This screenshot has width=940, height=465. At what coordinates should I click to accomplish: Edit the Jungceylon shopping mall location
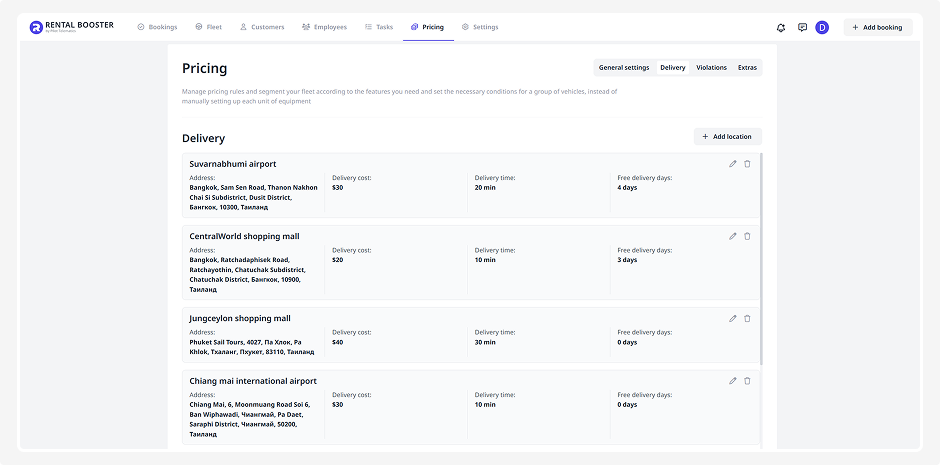[x=732, y=318]
